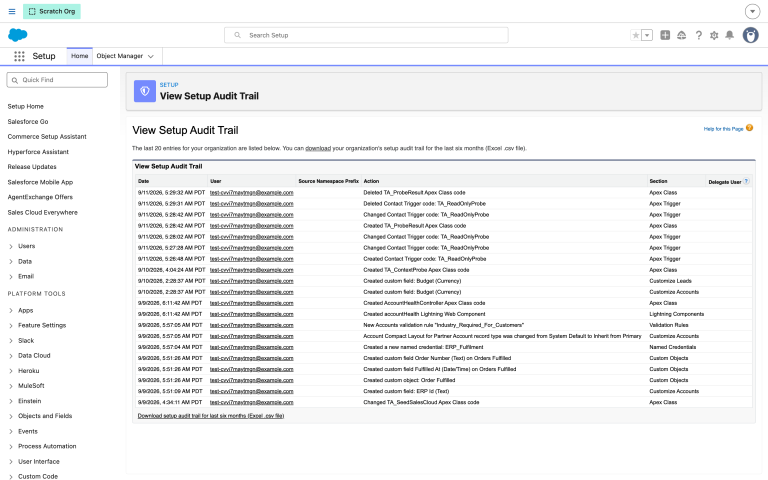Open the Object Manager tab
The width and height of the screenshot is (768, 480).
[120, 56]
